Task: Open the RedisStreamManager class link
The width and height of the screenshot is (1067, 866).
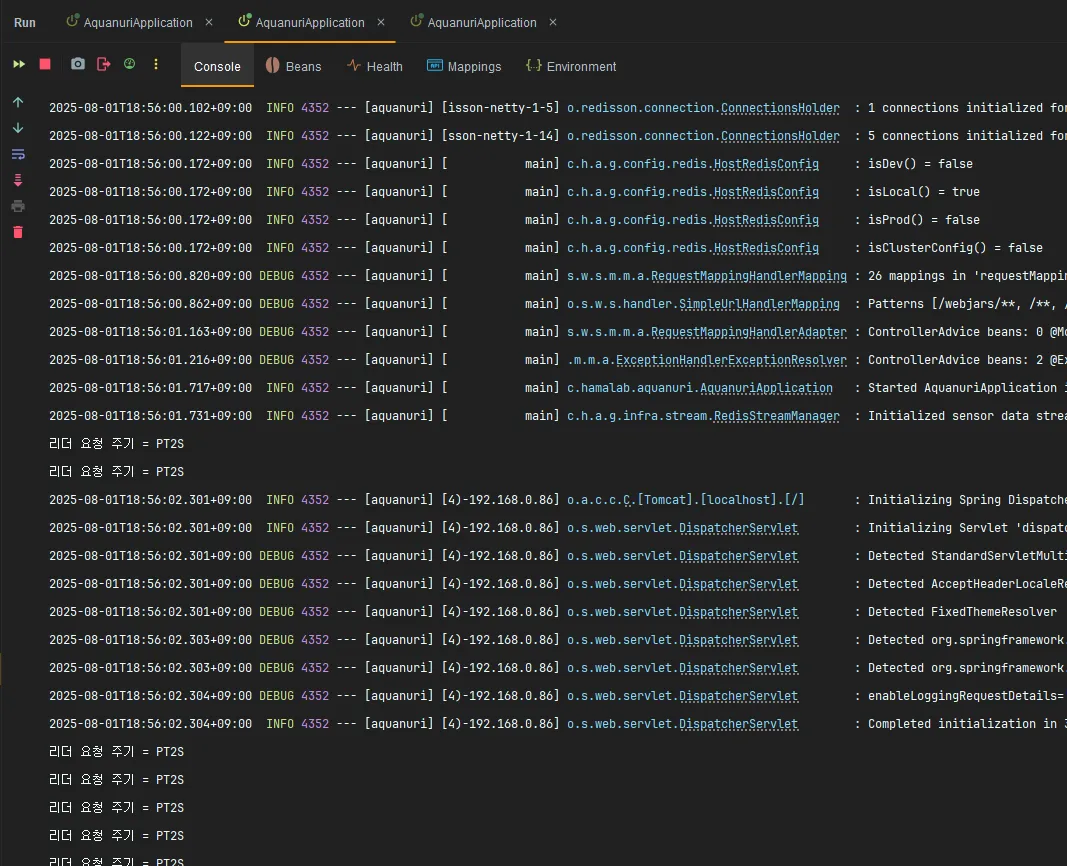Action: pos(776,416)
